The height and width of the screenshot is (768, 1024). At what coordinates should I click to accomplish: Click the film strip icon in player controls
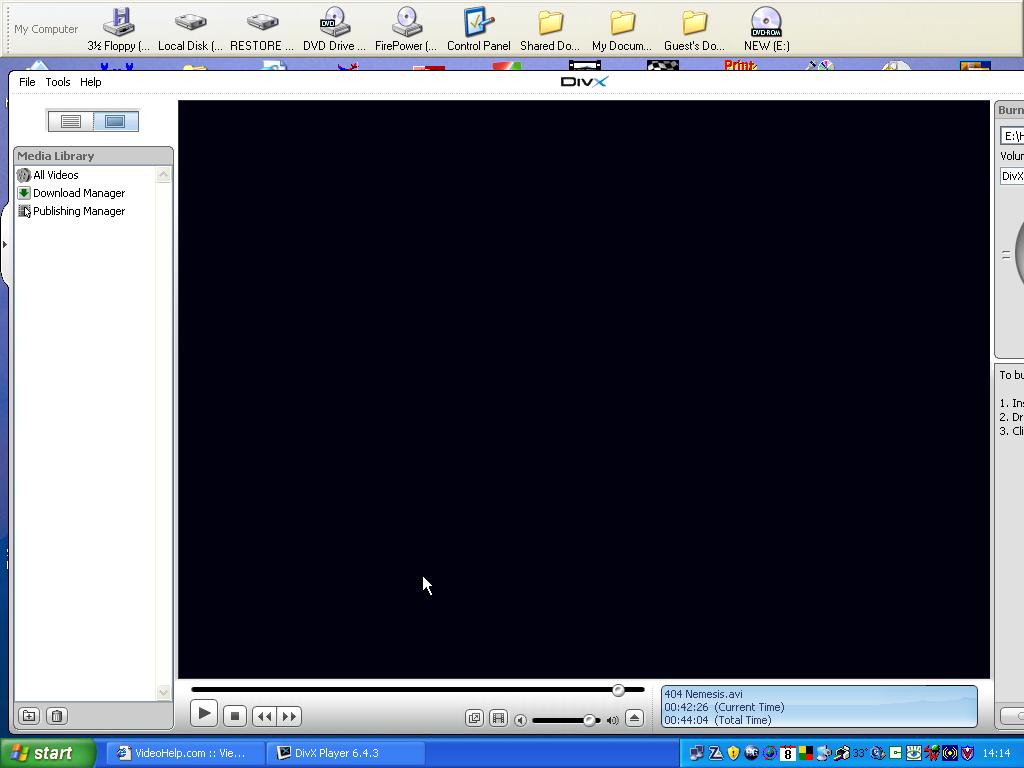[498, 718]
